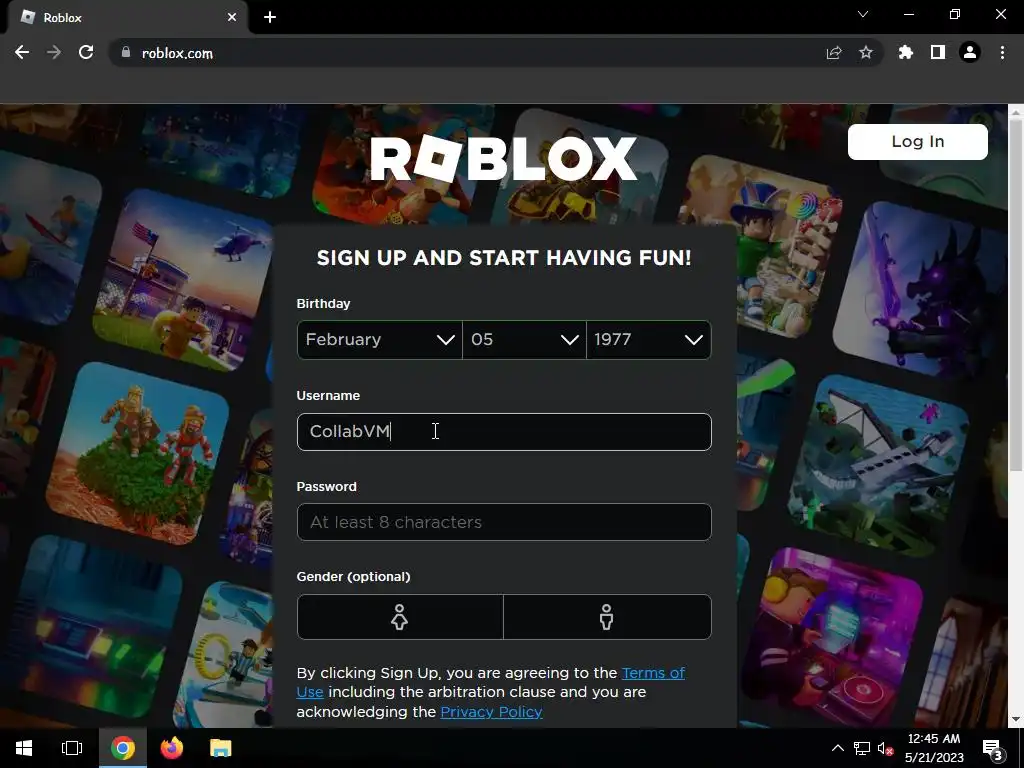Screen dimensions: 1024x768
Task: Open the birthday month dropdown showing February
Action: 379,340
